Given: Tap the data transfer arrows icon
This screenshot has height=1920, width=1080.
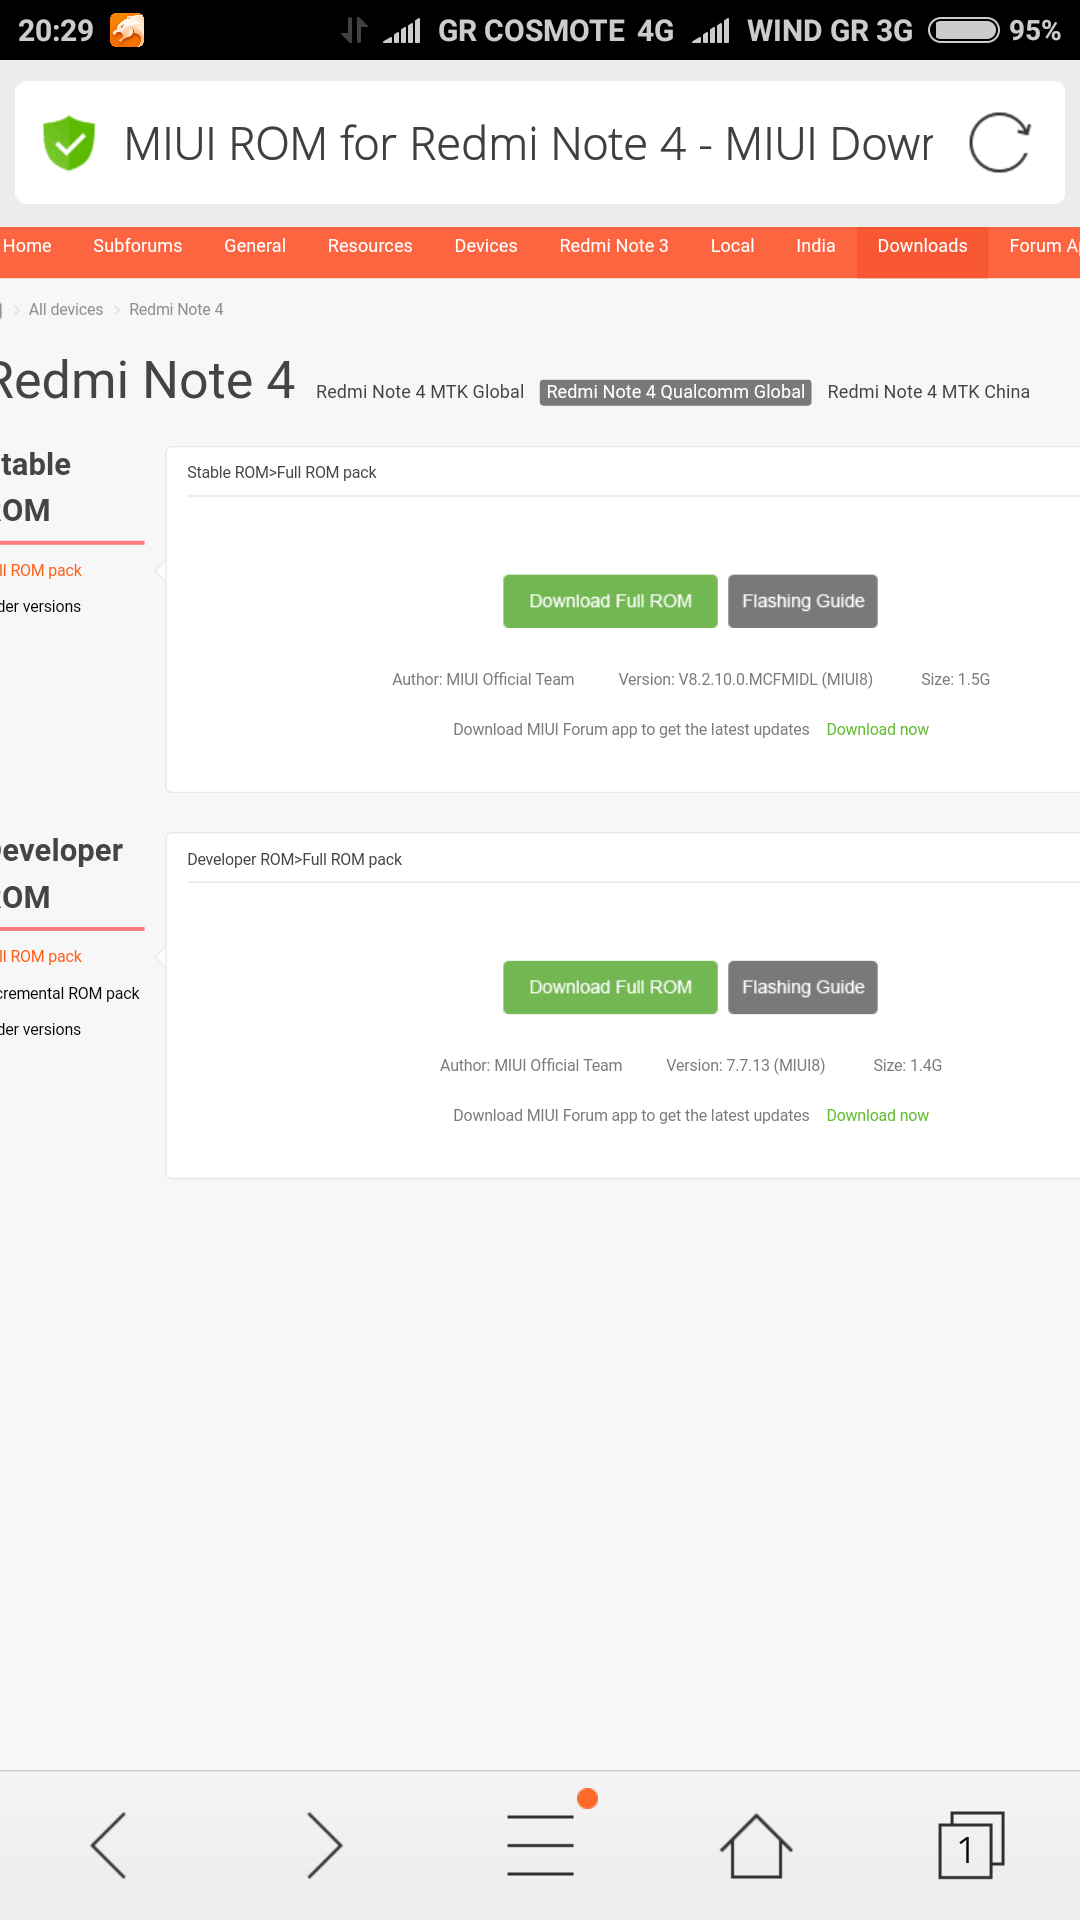Looking at the screenshot, I should click(354, 30).
